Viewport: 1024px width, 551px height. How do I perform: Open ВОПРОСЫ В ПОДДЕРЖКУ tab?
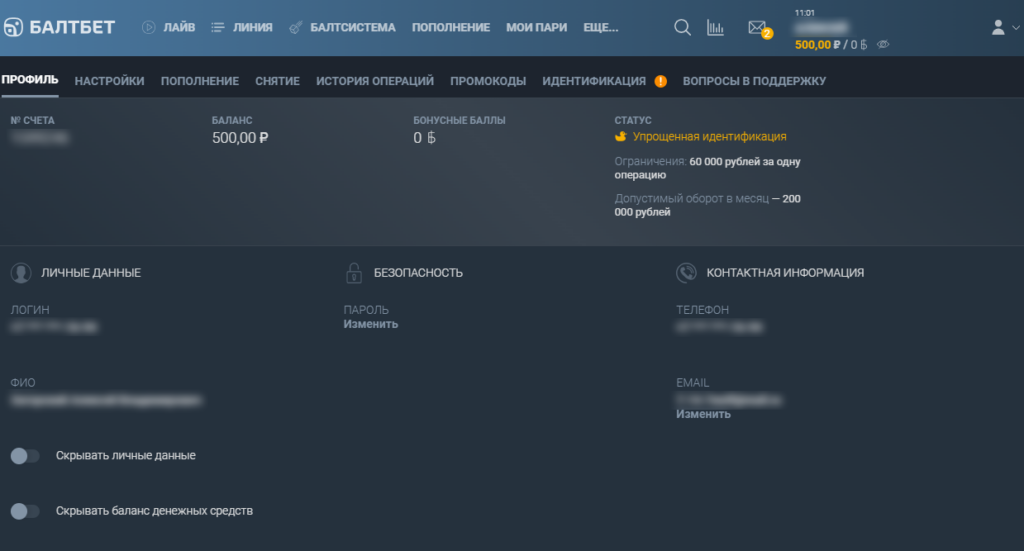pos(754,81)
